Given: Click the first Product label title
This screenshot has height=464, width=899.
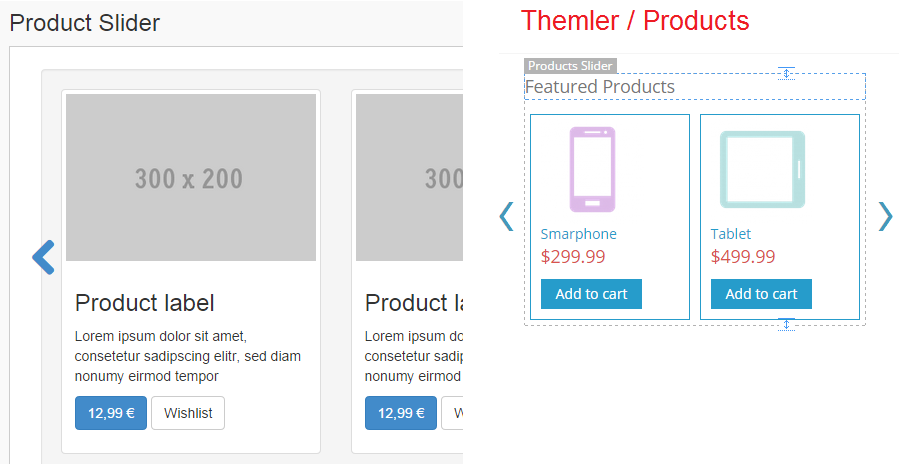Looking at the screenshot, I should pyautogui.click(x=145, y=303).
